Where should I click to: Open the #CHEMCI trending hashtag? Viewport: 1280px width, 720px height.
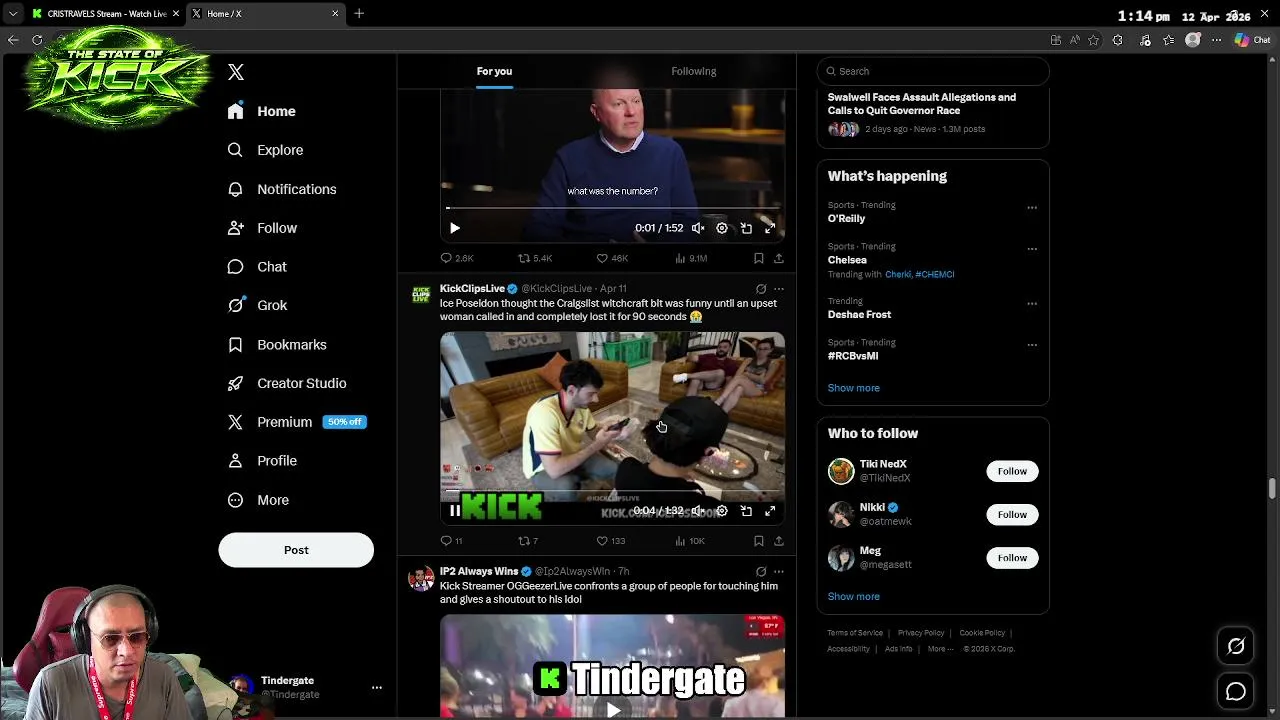tap(935, 274)
